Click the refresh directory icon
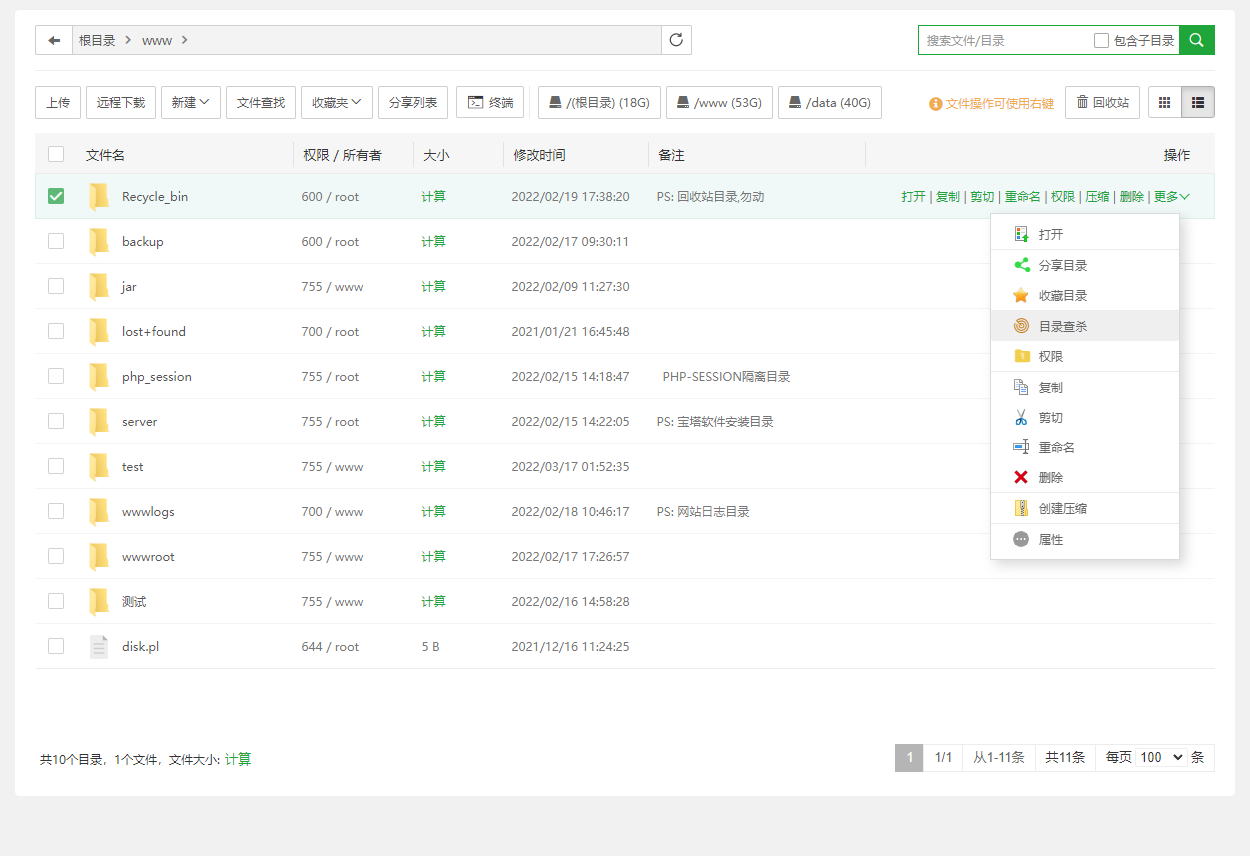 (676, 40)
